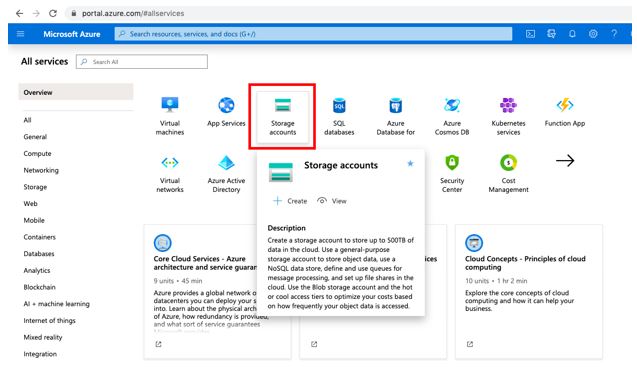Open the Notifications bell
The width and height of the screenshot is (637, 389).
pyautogui.click(x=572, y=34)
